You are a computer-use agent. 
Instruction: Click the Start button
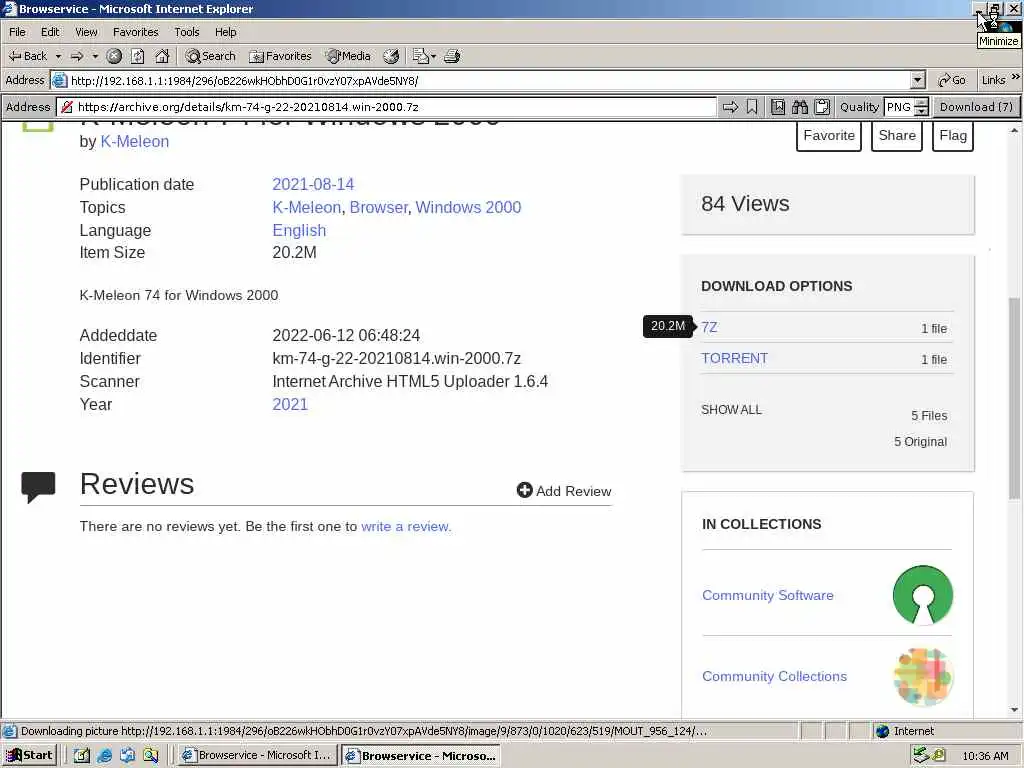[29, 756]
